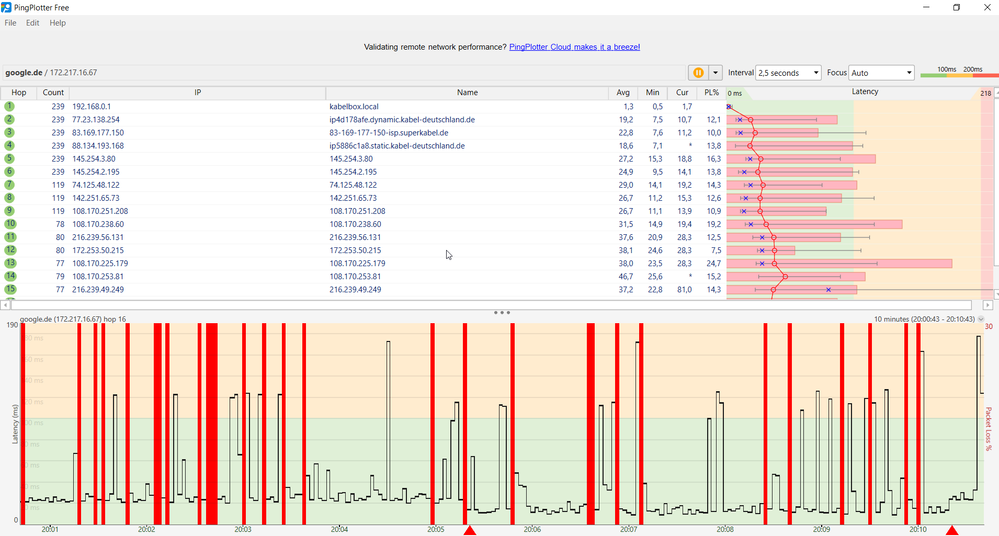Select IP 77.23.138.254 in hop list
This screenshot has height=536, width=999.
pyautogui.click(x=96, y=119)
